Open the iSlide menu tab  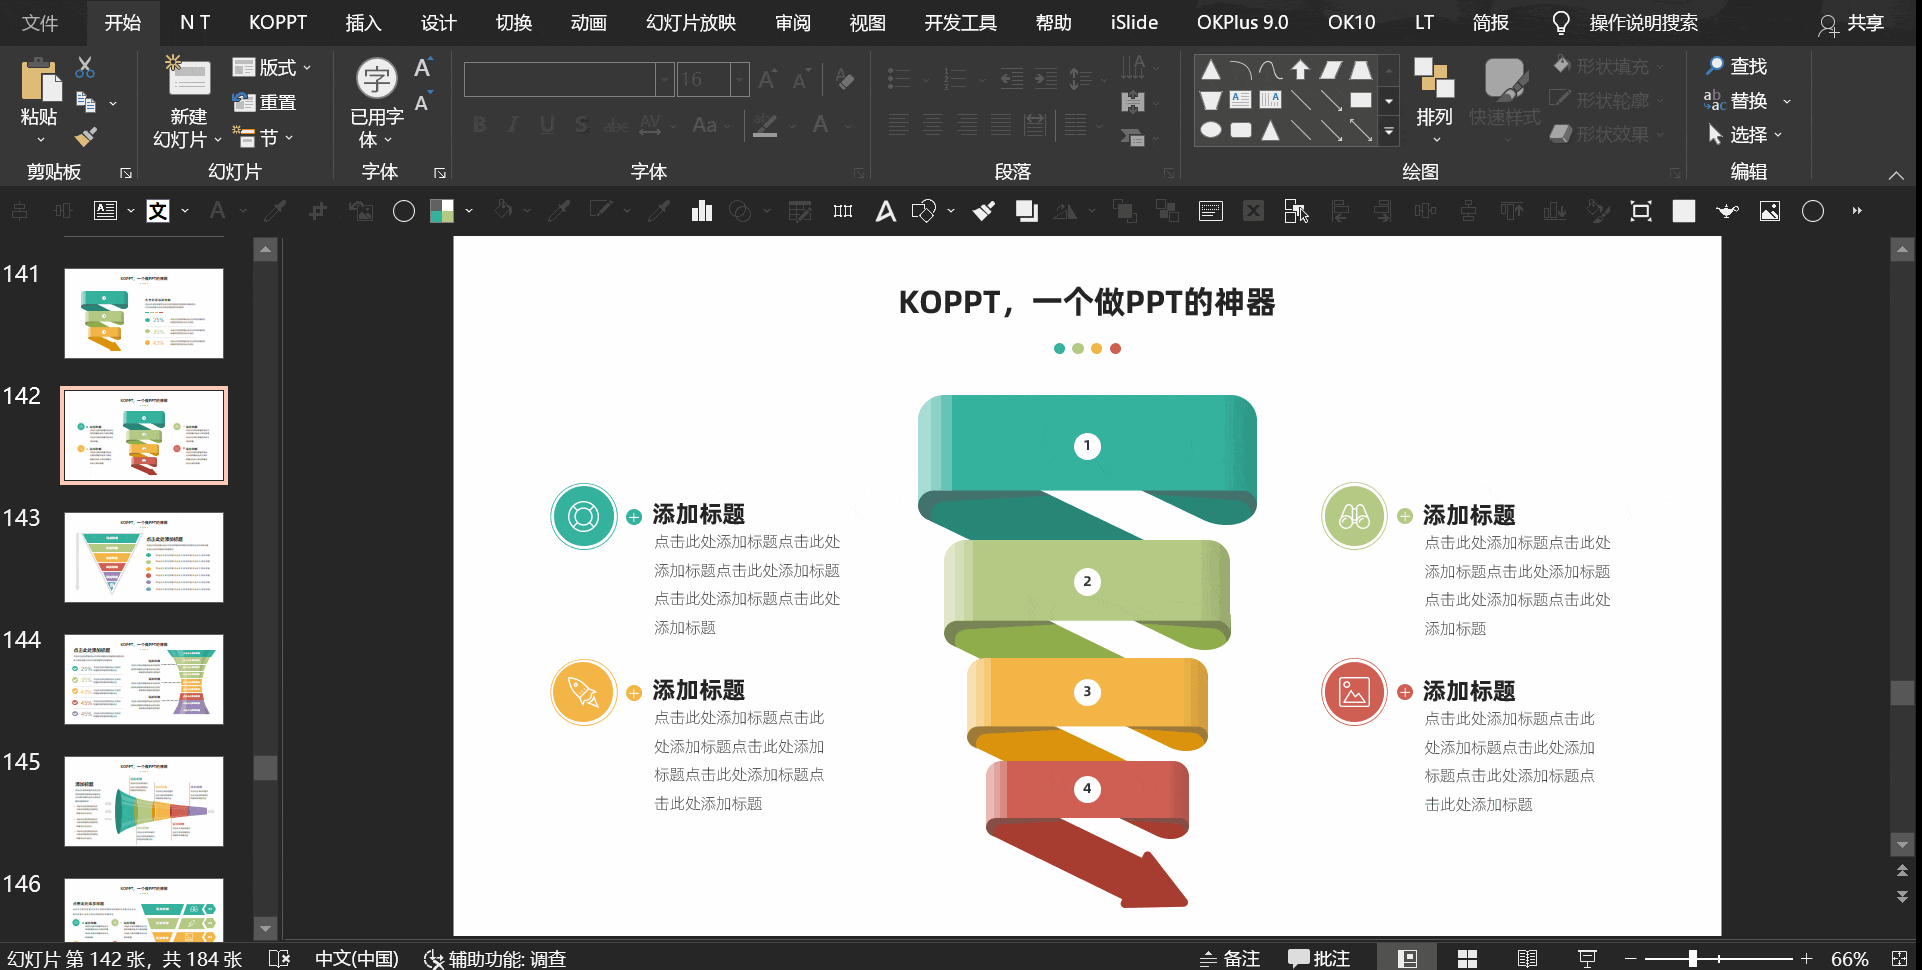tap(1133, 22)
